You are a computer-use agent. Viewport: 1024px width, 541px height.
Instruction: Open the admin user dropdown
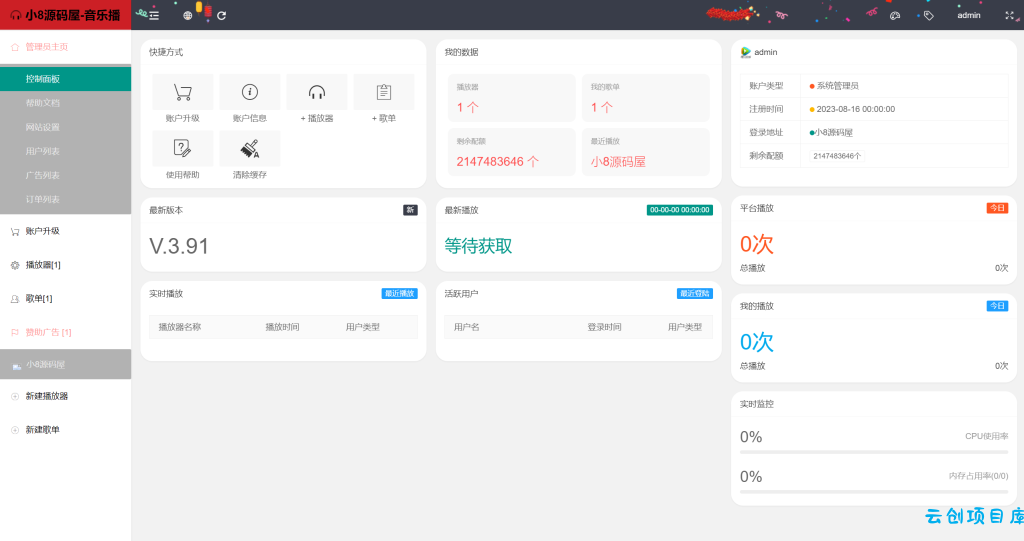(968, 15)
